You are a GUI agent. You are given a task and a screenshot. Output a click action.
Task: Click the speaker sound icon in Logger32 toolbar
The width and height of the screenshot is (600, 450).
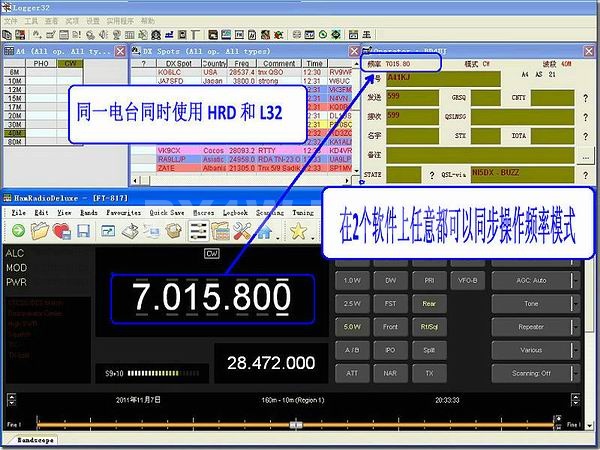tap(103, 35)
